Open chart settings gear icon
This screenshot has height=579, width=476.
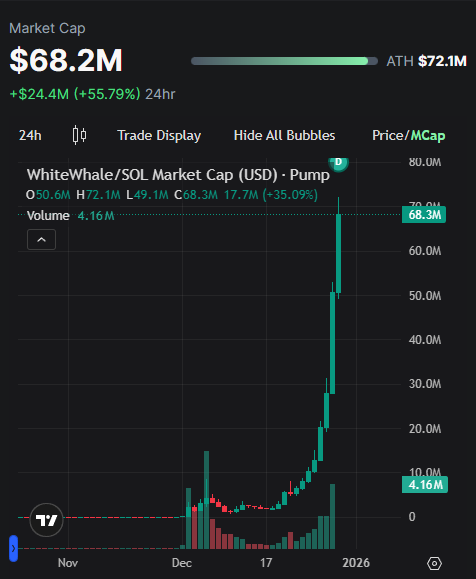click(x=434, y=563)
